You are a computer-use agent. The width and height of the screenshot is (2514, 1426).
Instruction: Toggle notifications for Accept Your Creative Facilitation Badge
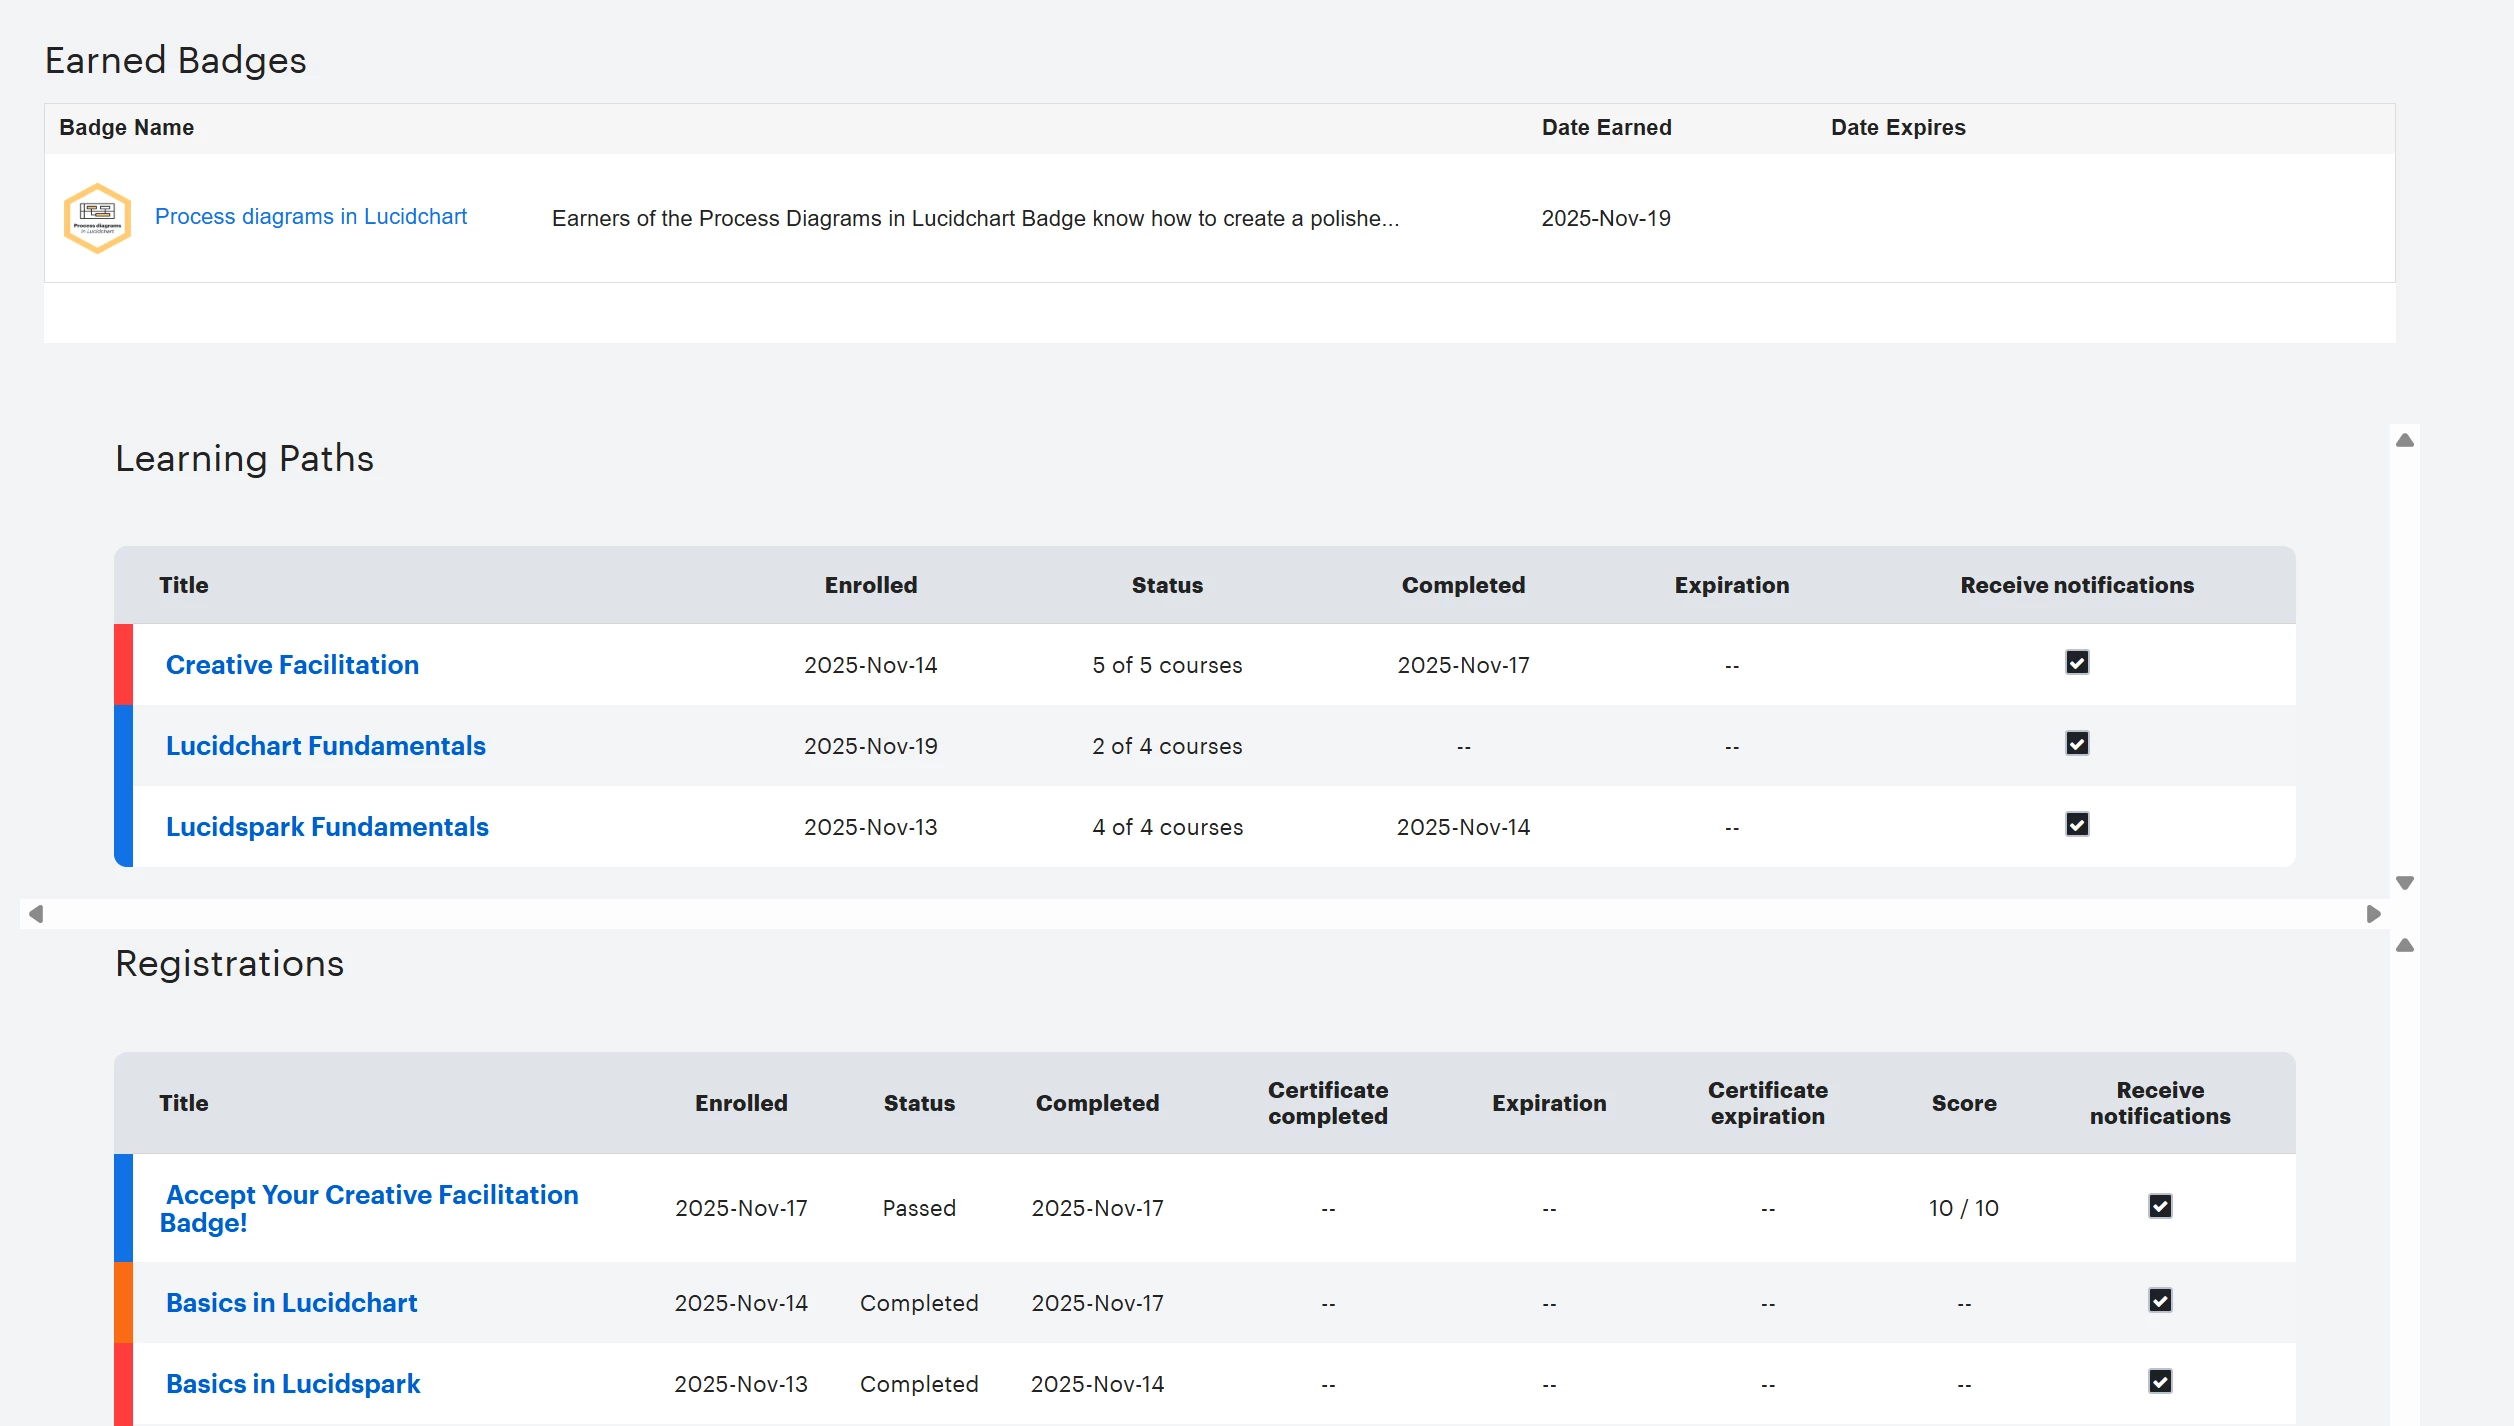pyautogui.click(x=2160, y=1206)
